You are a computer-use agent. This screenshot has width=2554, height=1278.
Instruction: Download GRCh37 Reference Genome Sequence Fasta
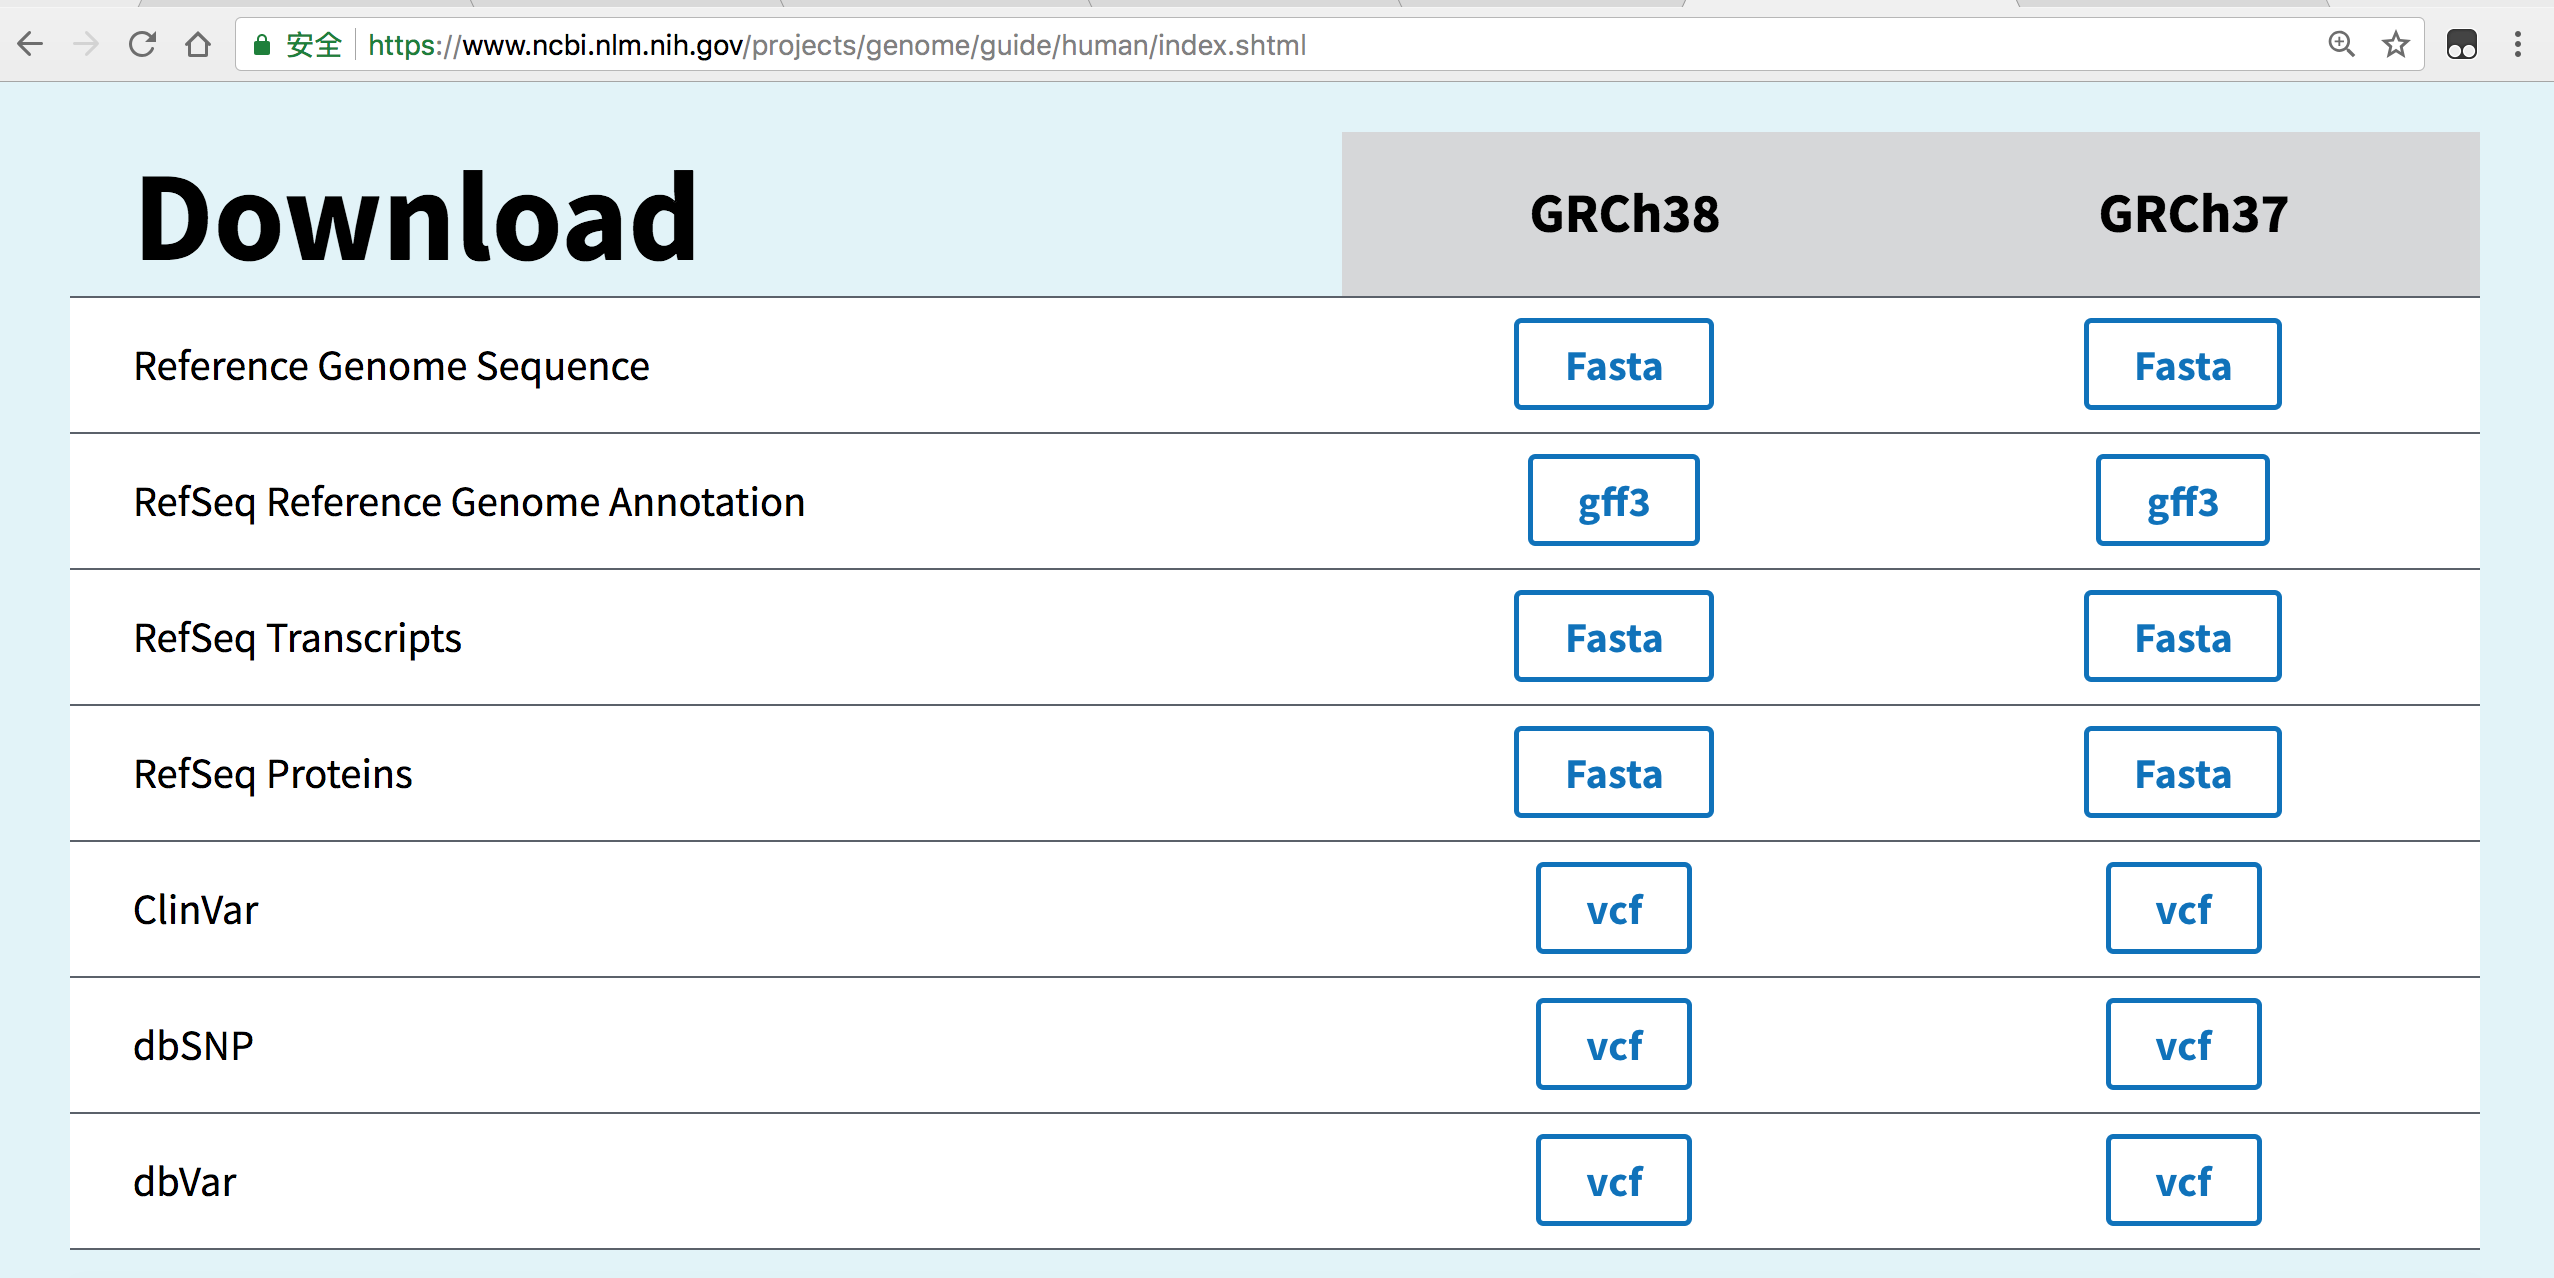(x=2182, y=365)
